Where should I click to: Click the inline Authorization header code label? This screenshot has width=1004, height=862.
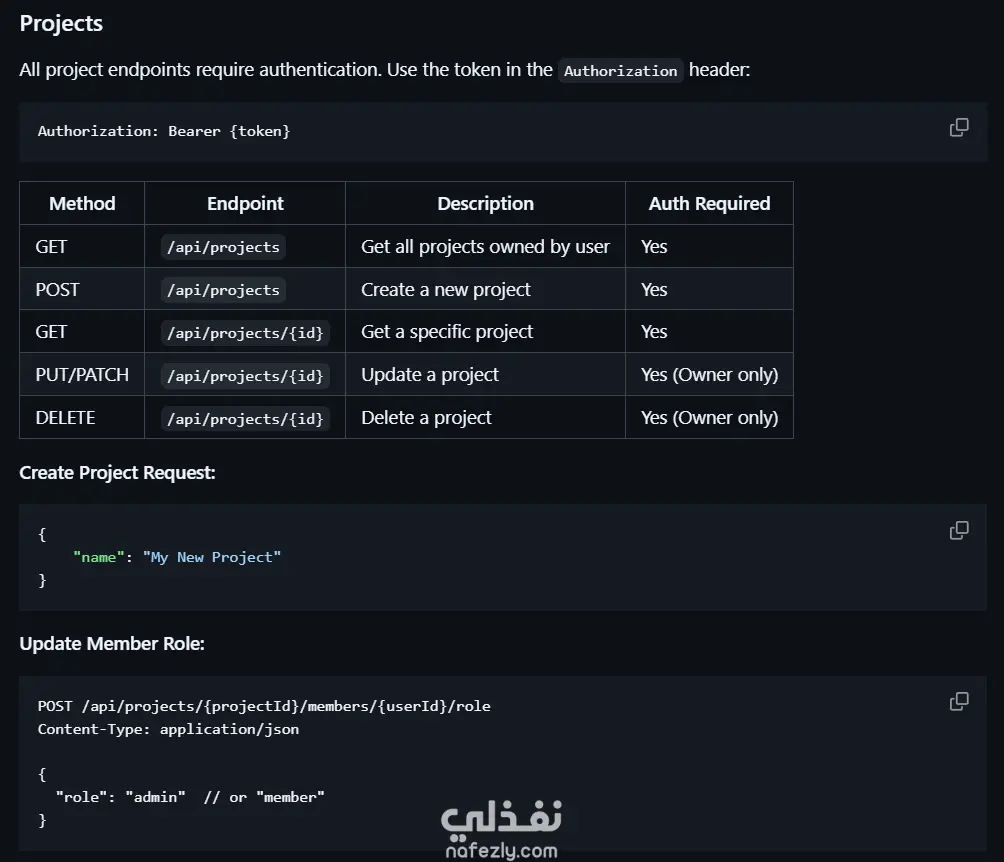pos(620,71)
